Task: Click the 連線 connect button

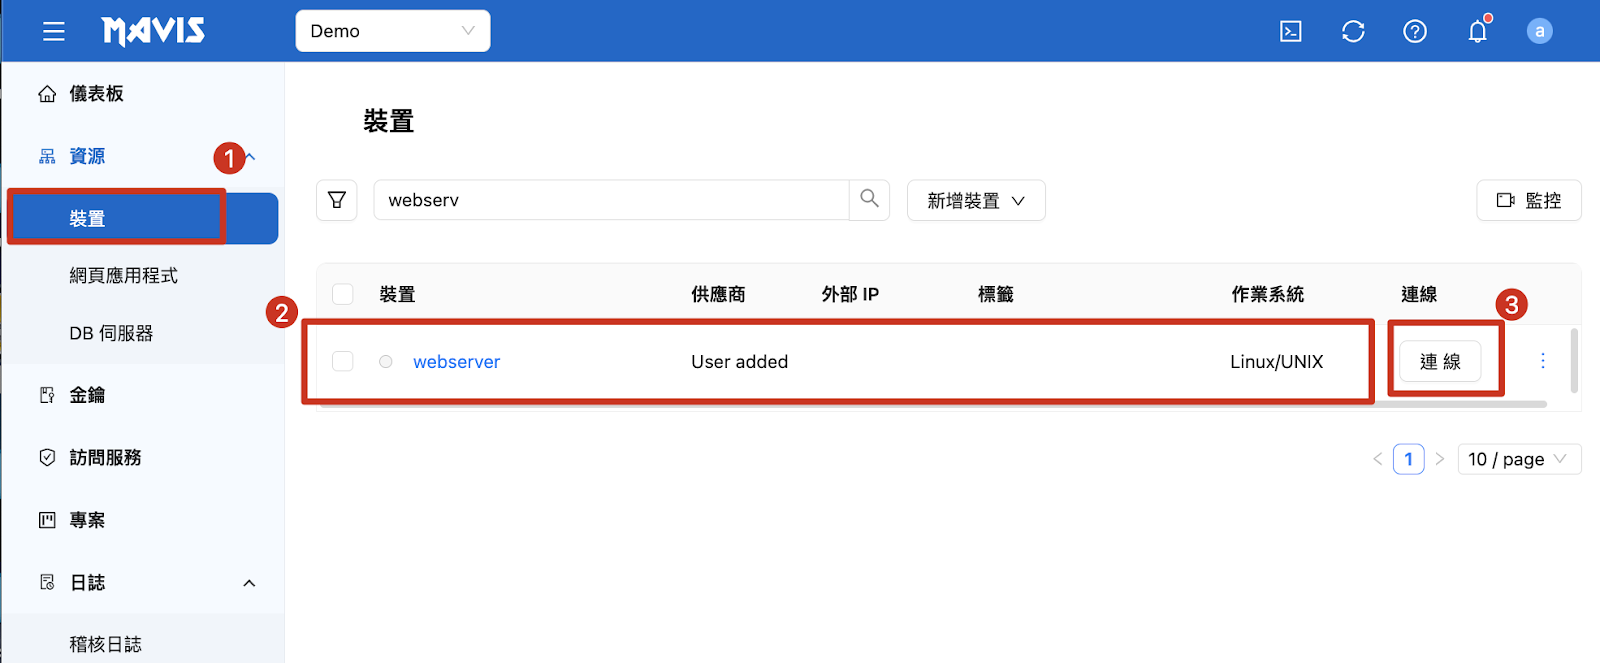Action: (x=1439, y=362)
